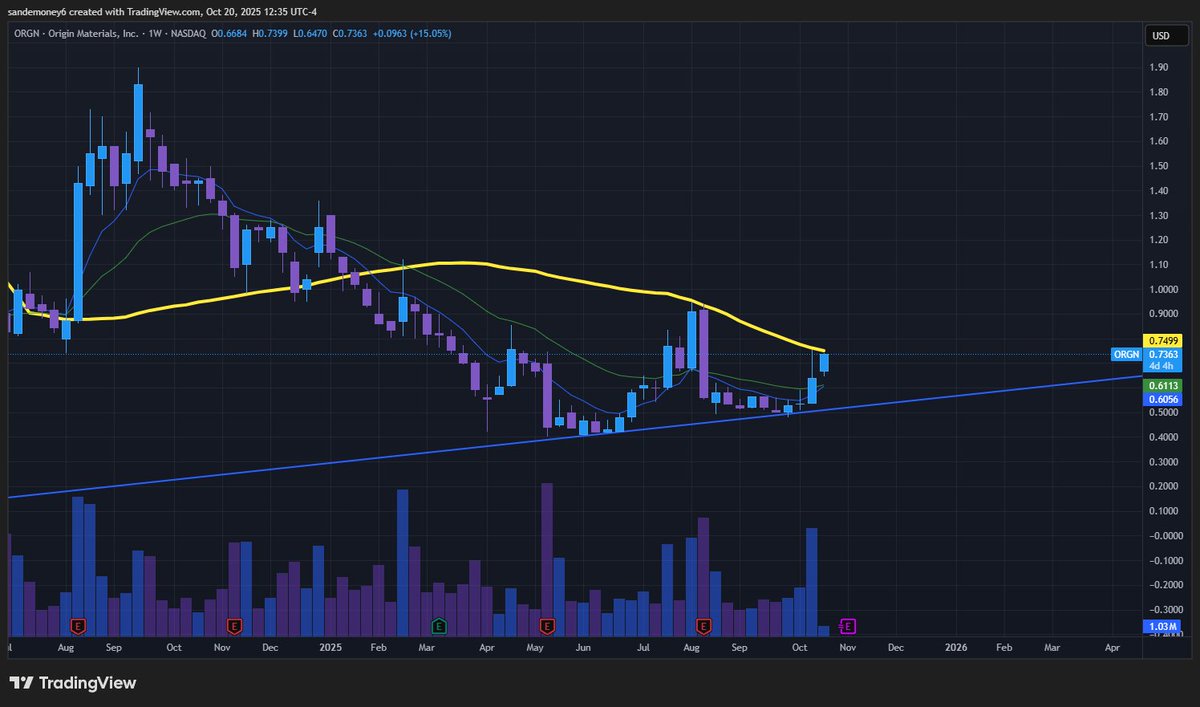The width and height of the screenshot is (1200, 707).
Task: Click the 2025 year label on the timeline
Action: [329, 648]
